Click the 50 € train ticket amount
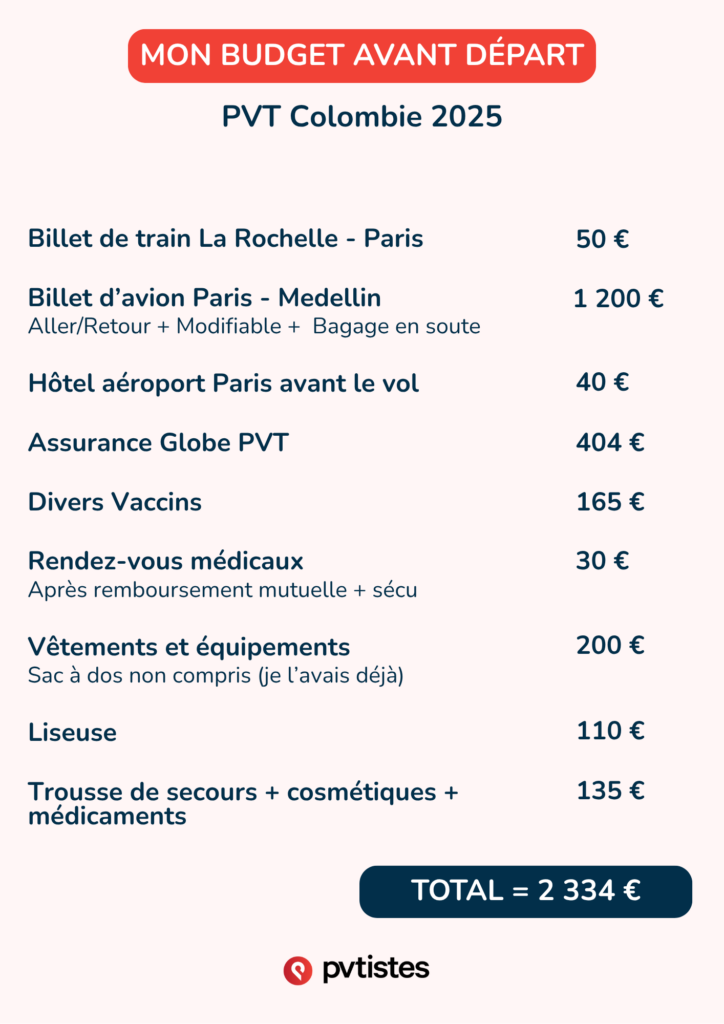The height and width of the screenshot is (1024, 724). (602, 239)
